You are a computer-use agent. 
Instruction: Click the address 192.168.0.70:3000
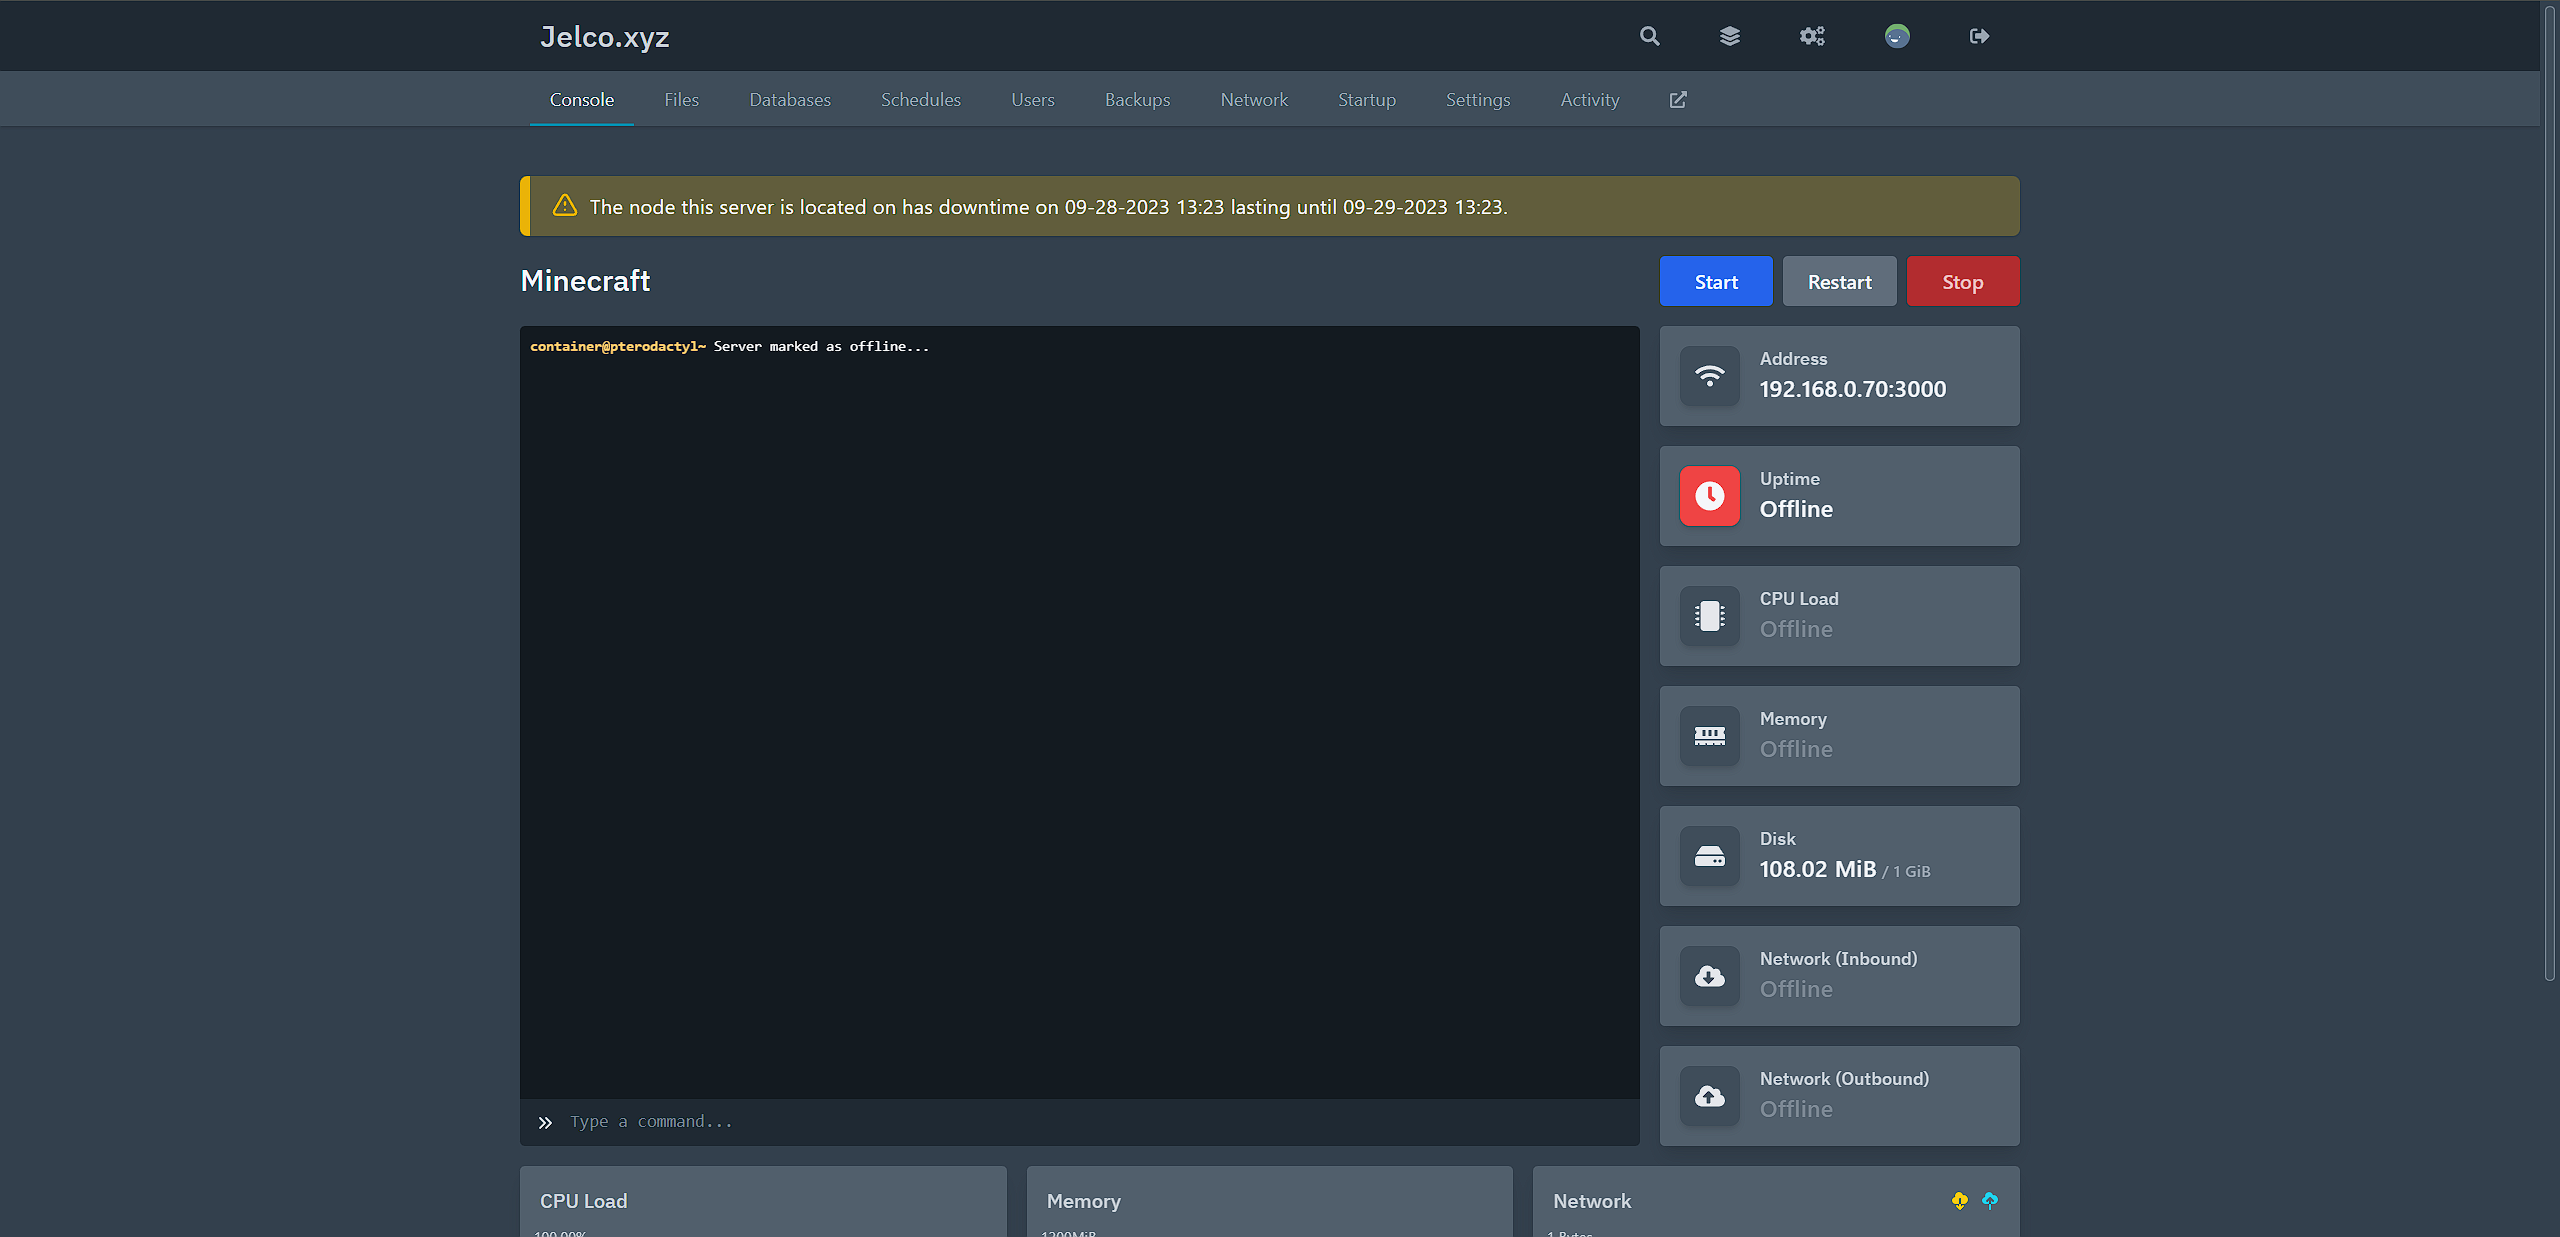point(1853,389)
